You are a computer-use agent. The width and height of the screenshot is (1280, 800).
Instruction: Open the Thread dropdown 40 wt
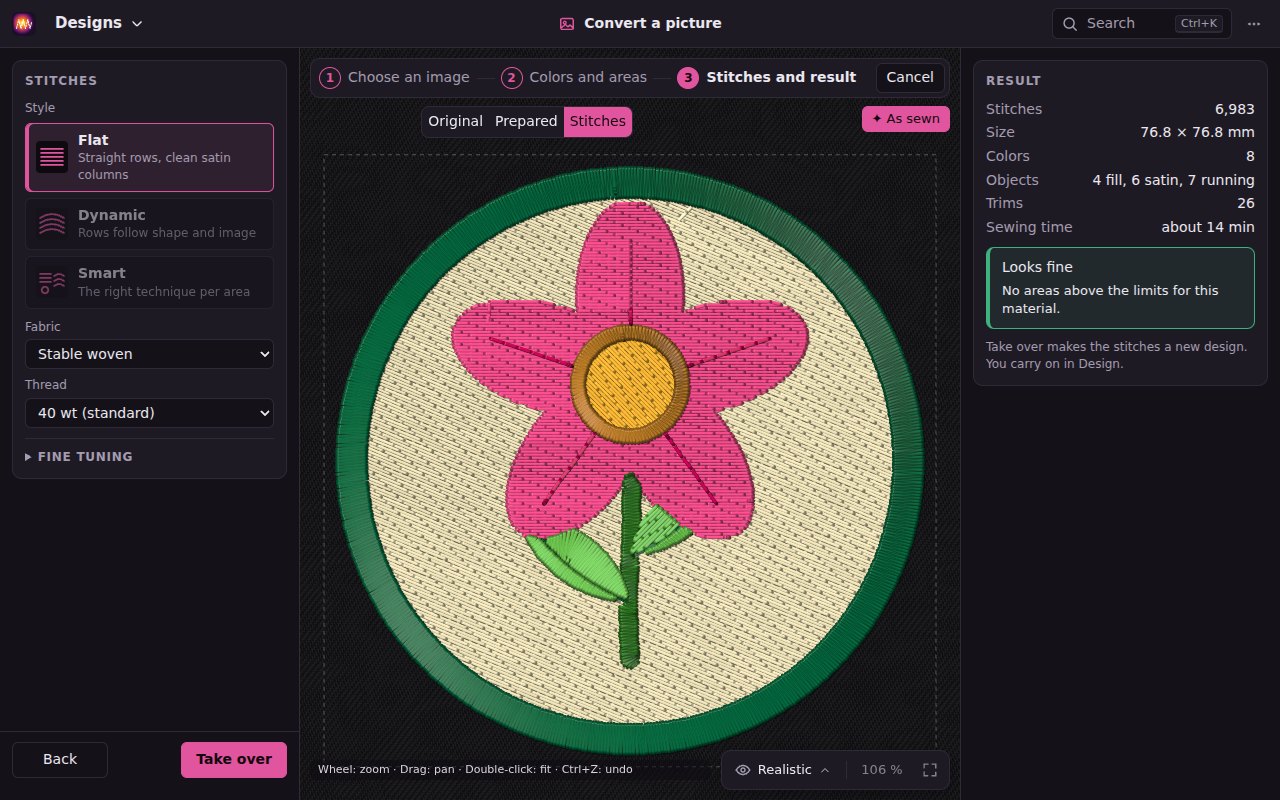pos(149,413)
